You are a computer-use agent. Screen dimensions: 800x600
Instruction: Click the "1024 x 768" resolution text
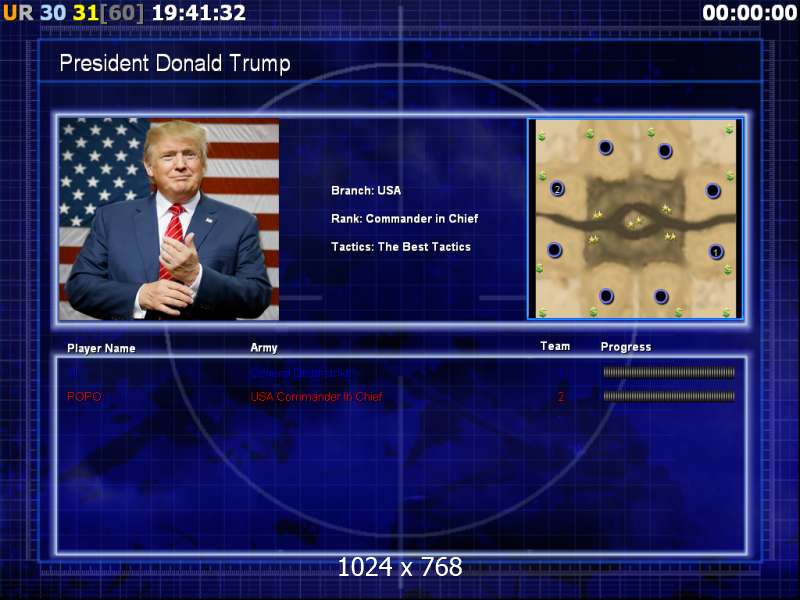[400, 567]
